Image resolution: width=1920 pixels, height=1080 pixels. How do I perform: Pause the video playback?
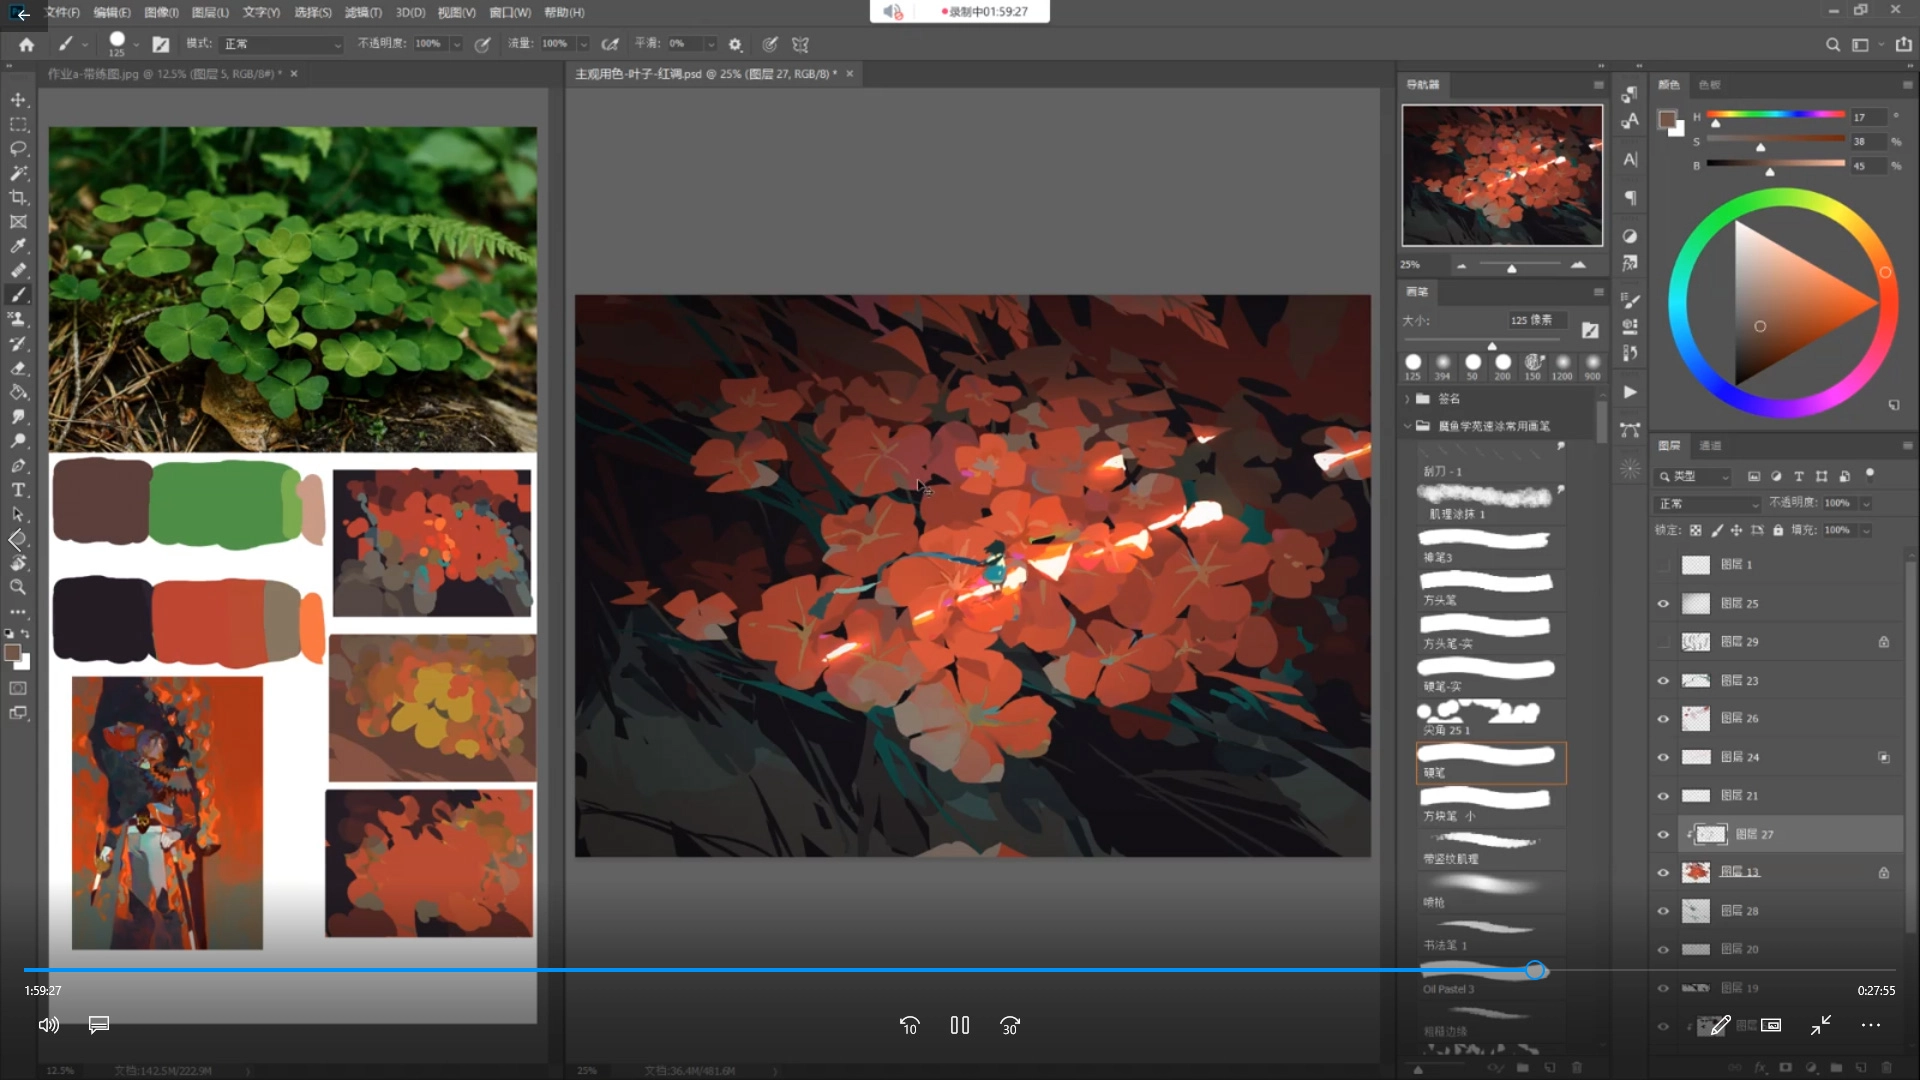coord(959,1025)
